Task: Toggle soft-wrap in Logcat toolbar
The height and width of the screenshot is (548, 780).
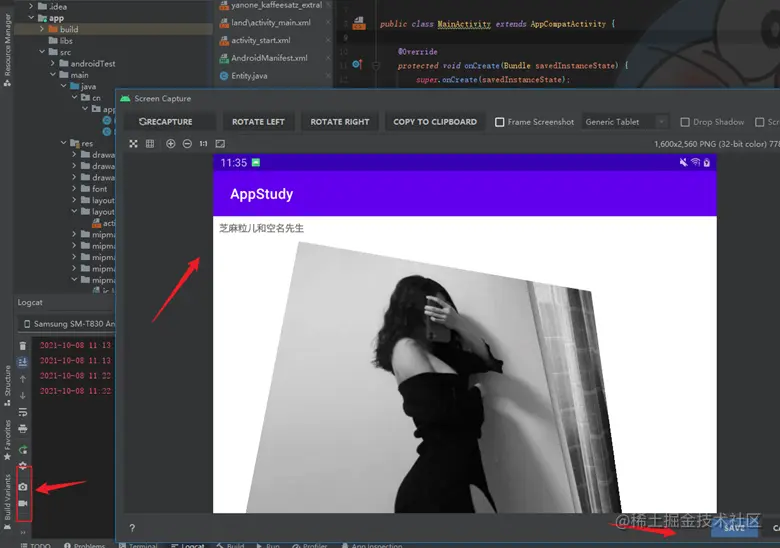Action: click(x=22, y=412)
